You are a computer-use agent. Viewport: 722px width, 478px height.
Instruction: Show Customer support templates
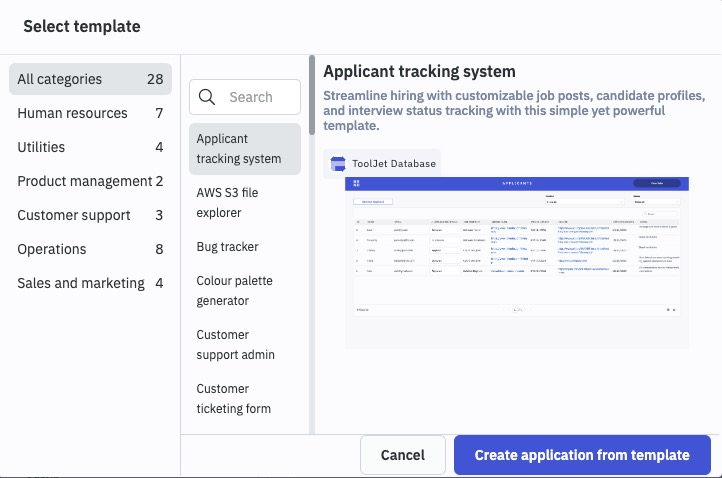coord(90,215)
